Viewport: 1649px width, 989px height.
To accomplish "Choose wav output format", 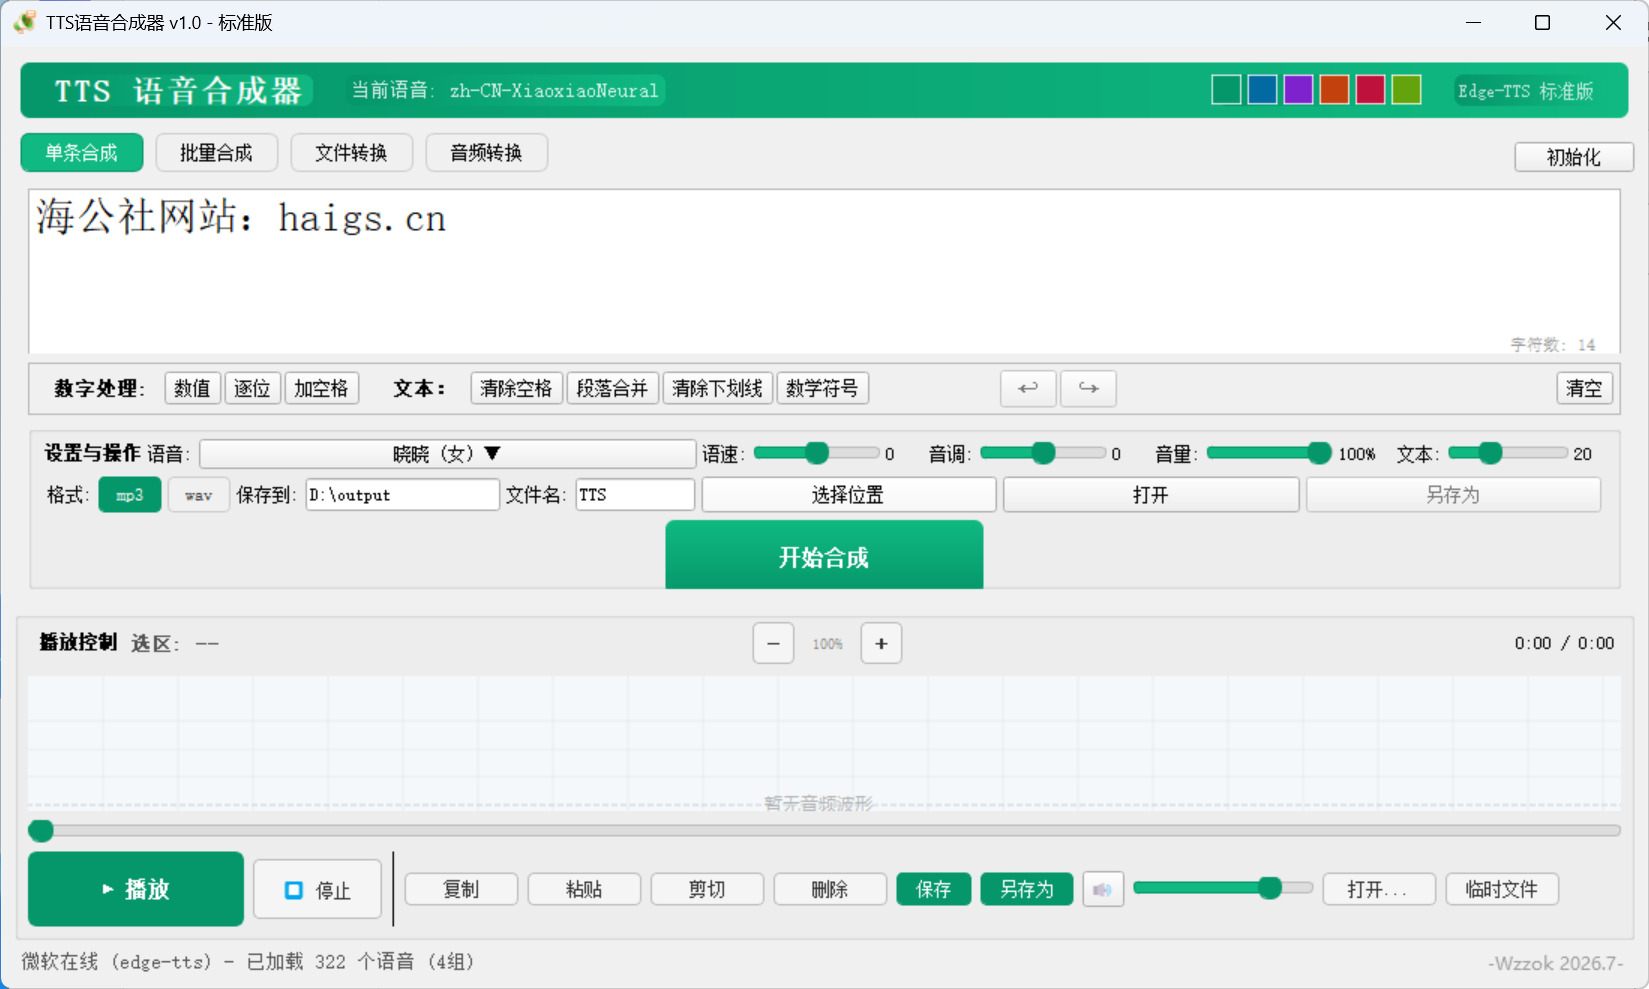I will point(198,495).
